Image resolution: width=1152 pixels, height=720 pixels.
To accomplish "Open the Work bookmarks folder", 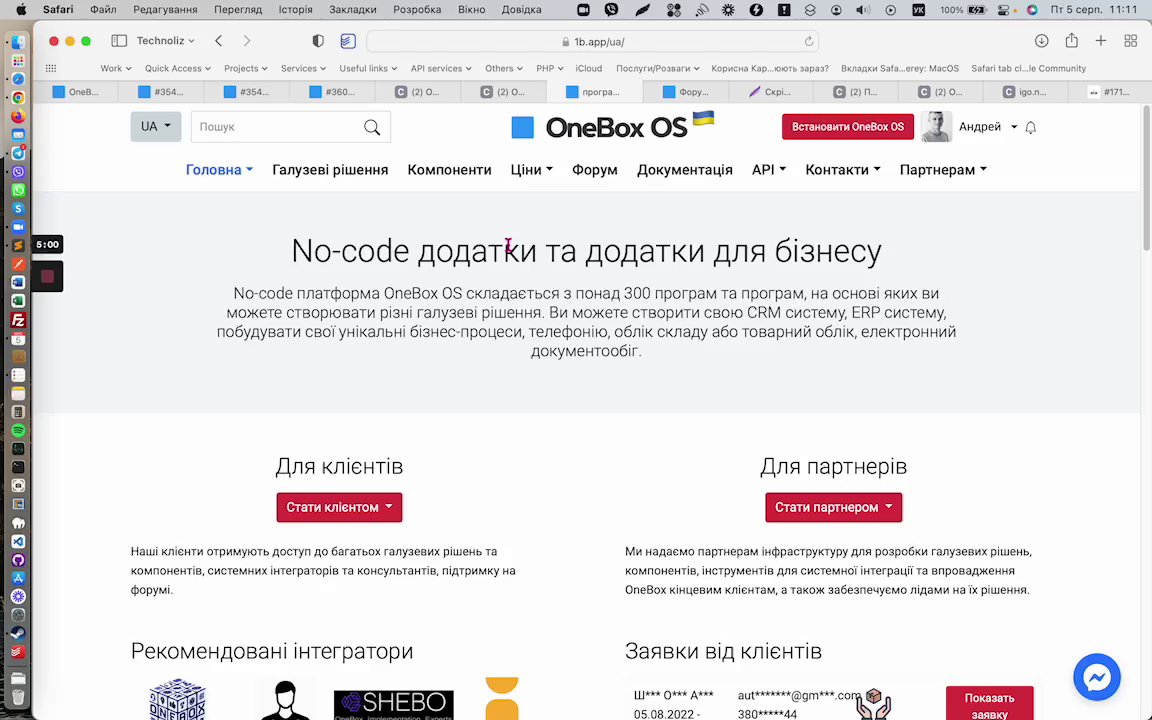I will [115, 68].
